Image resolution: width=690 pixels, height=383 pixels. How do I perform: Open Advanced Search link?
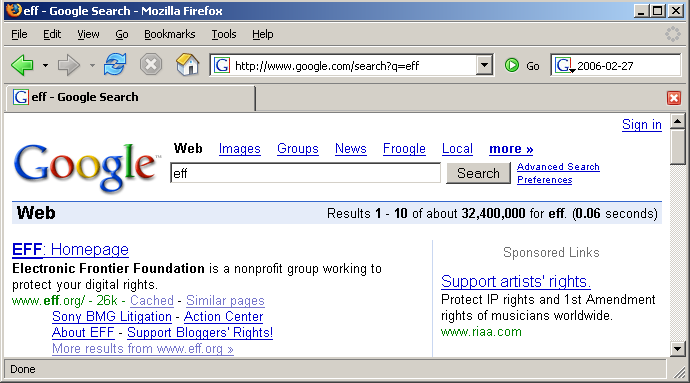(x=558, y=167)
